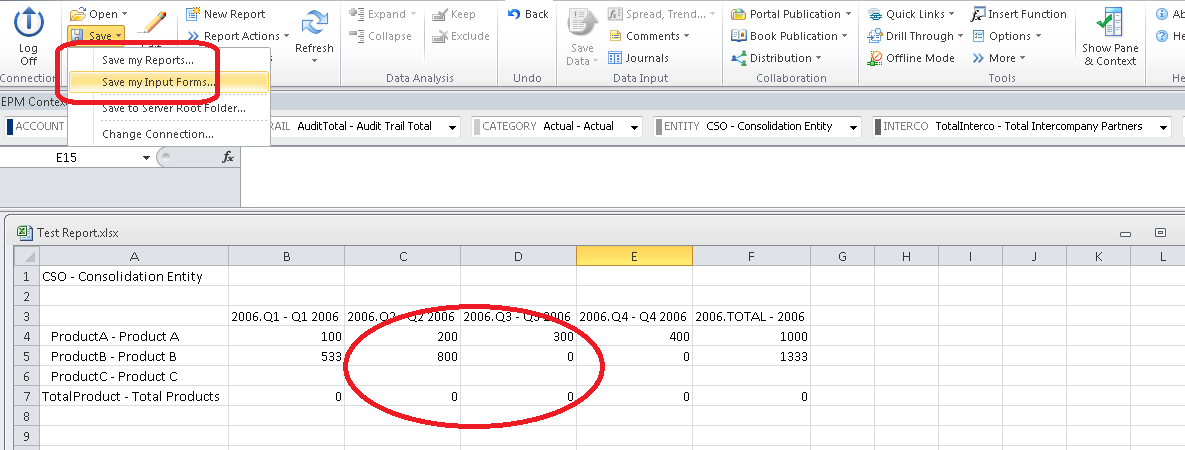Click the Show Pane & Context icon

tap(1109, 25)
